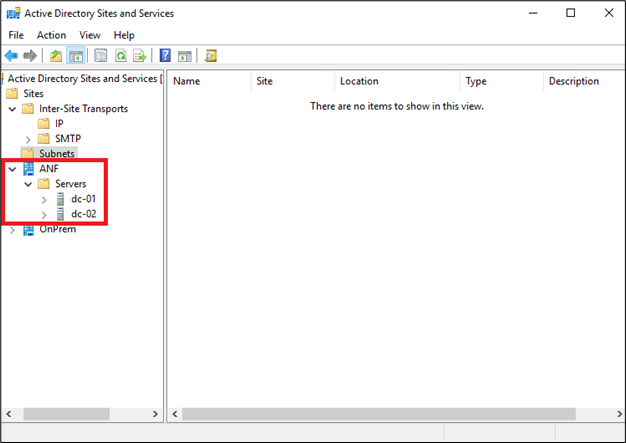Click the right arrow of tree pane scrollbar

click(x=155, y=414)
